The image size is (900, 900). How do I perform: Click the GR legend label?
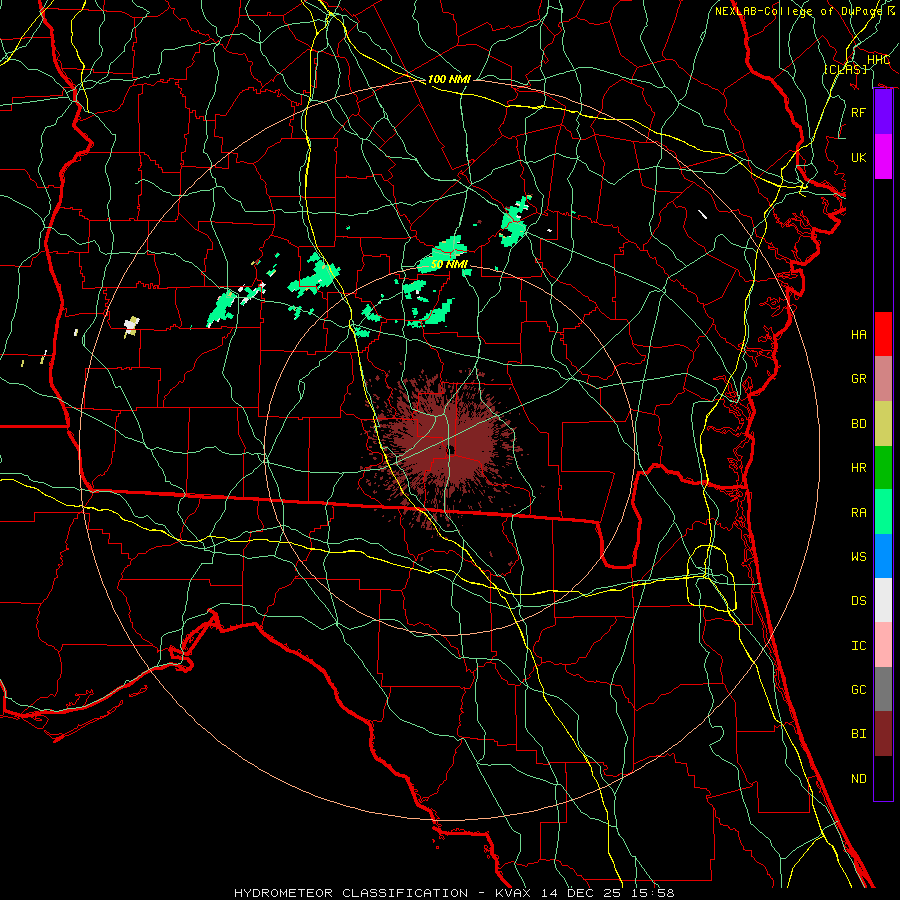[858, 379]
